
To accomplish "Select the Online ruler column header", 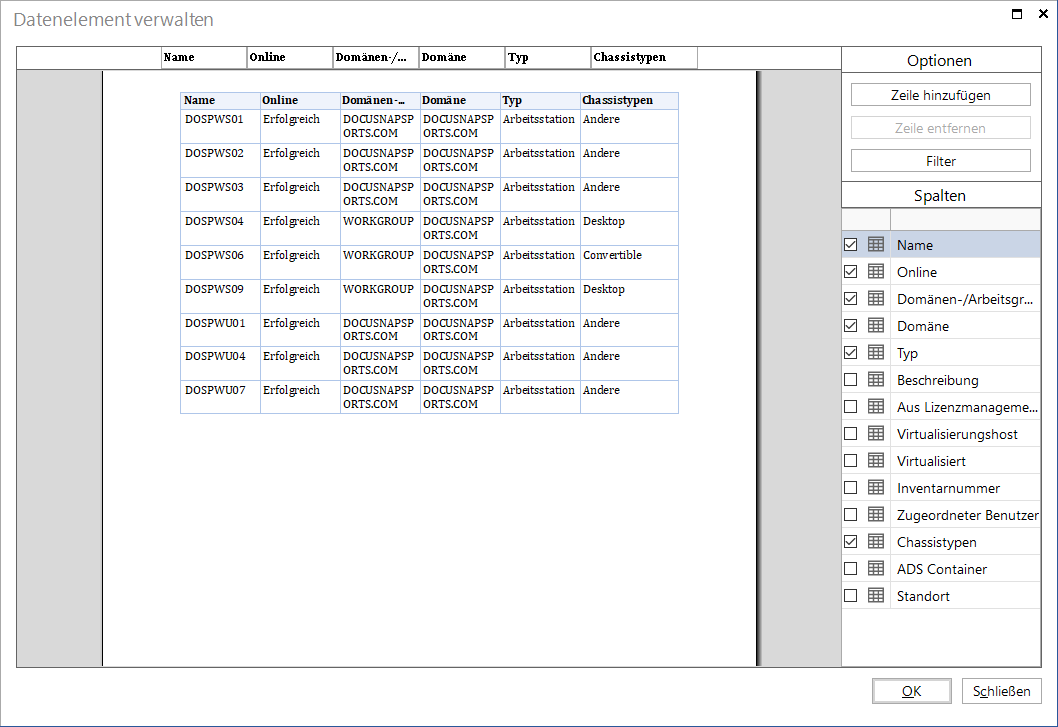I will click(290, 57).
